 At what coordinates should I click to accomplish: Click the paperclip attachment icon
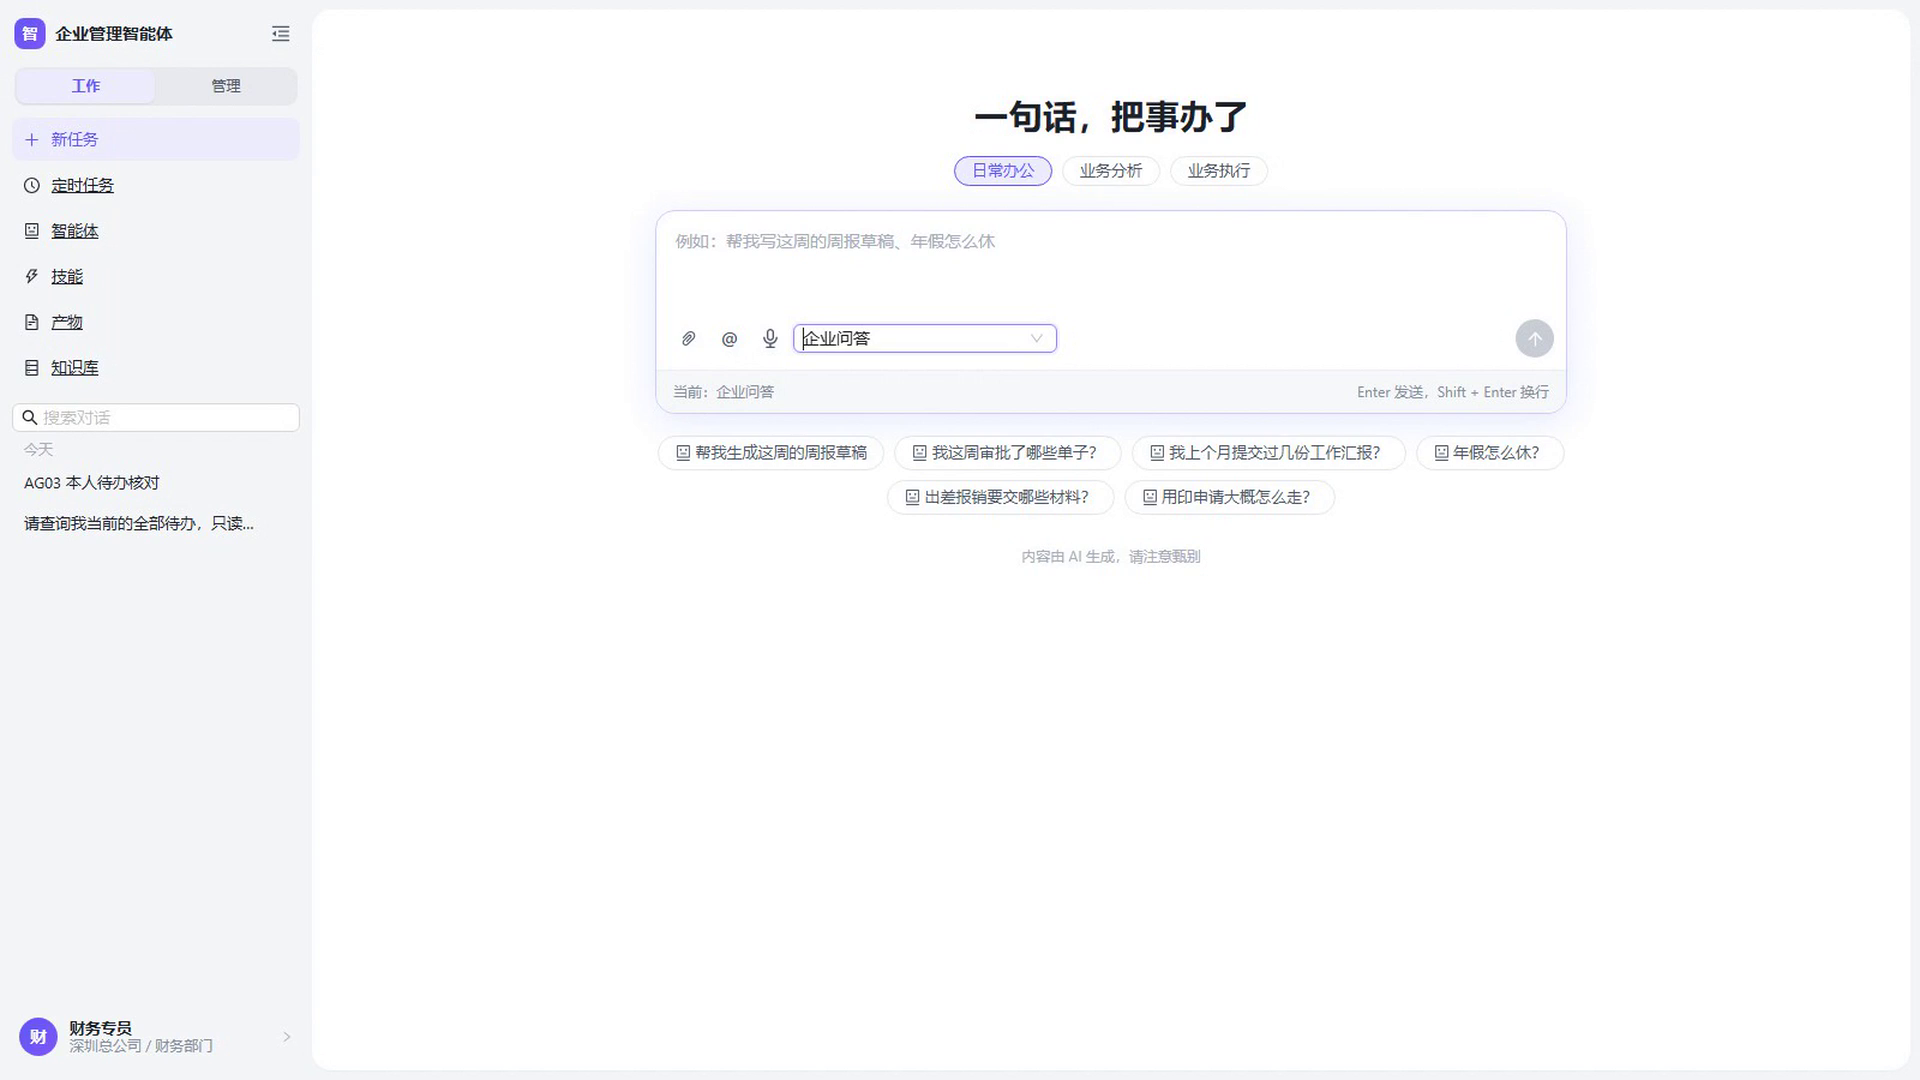(688, 339)
